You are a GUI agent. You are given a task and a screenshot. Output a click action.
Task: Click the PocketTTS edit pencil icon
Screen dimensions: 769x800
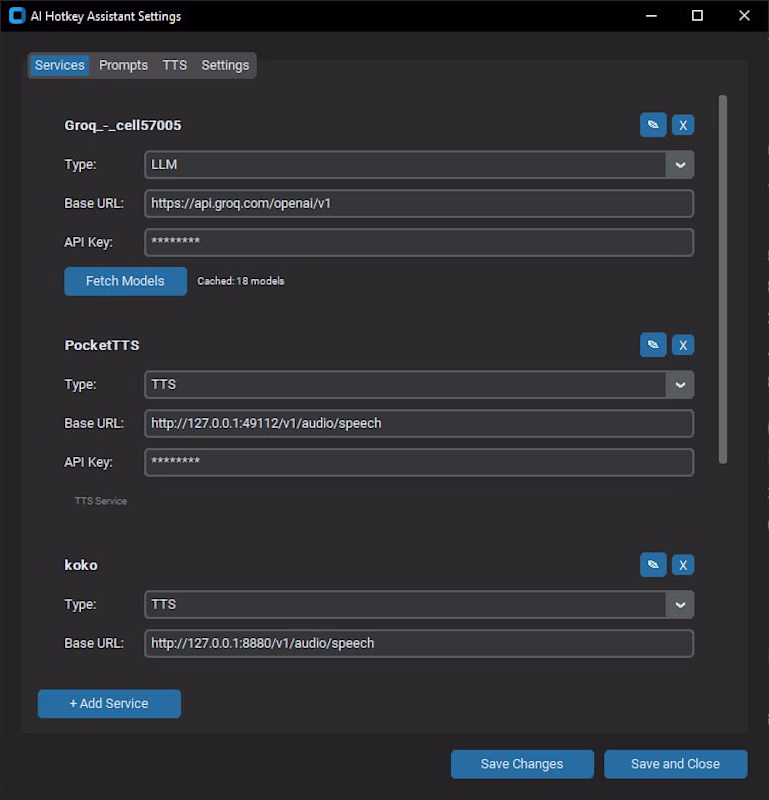[x=653, y=345]
